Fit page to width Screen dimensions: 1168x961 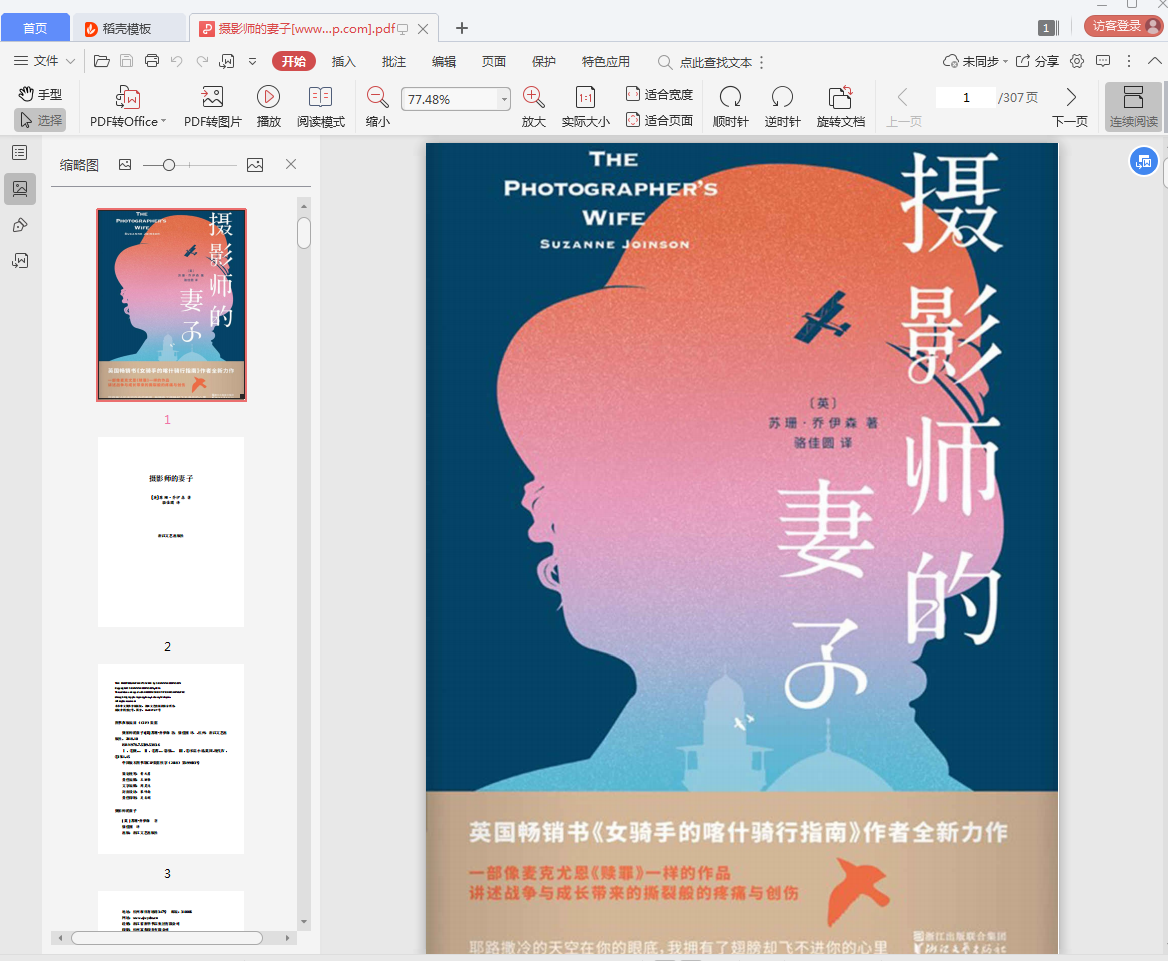pos(659,94)
